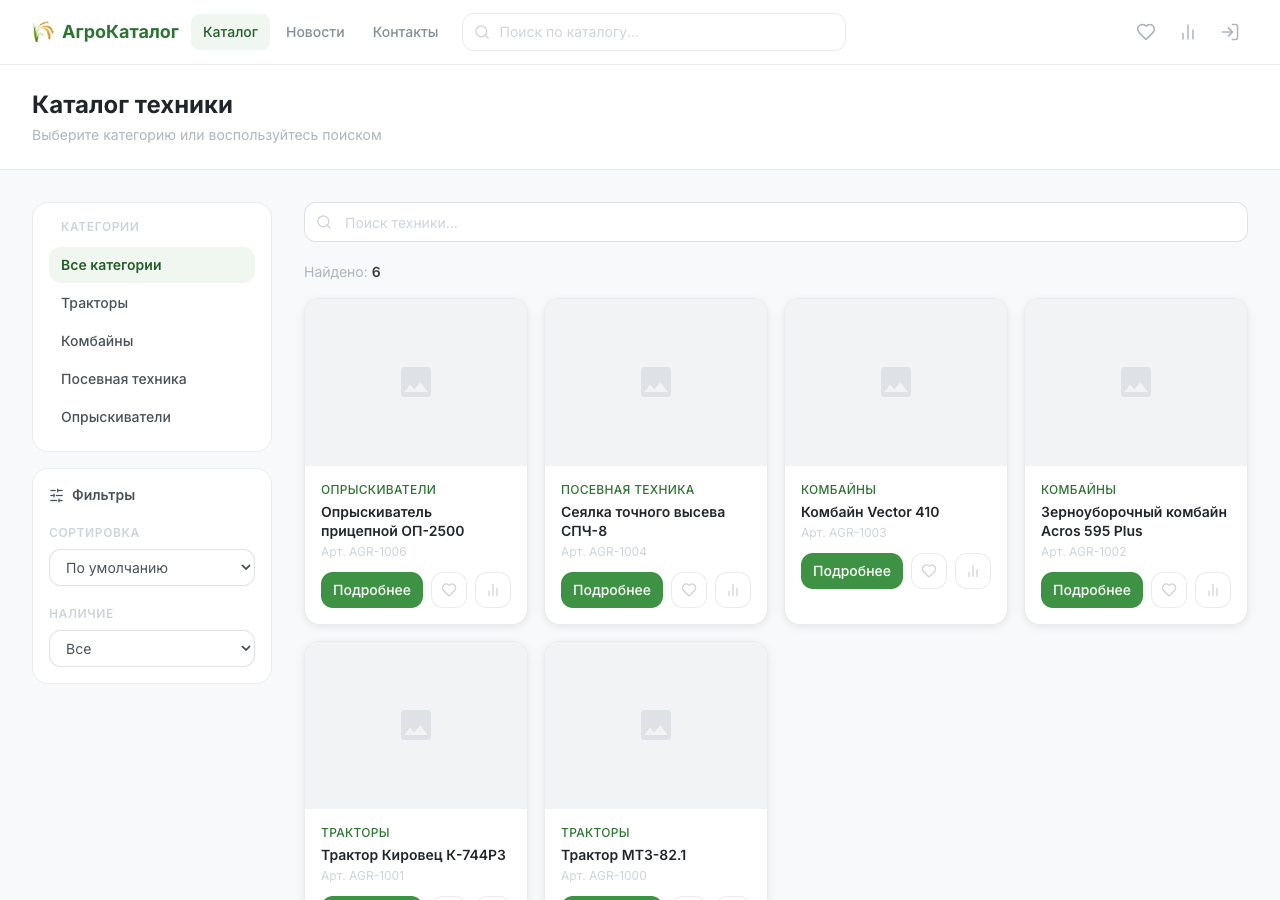Click the magnifier icon in header catalog search
This screenshot has width=1280, height=900.
tap(482, 32)
